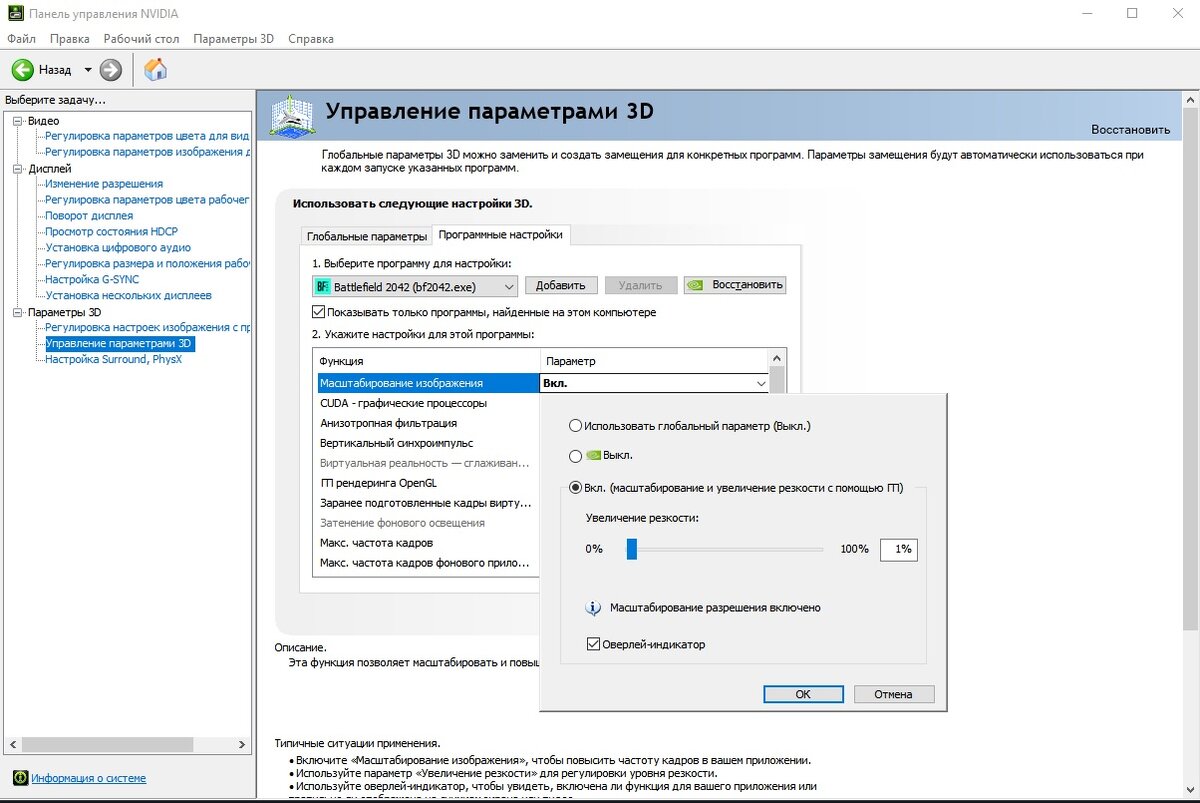Image resolution: width=1200 pixels, height=803 pixels.
Task: Click the System Information icon at bottom left
Action: tap(20, 778)
